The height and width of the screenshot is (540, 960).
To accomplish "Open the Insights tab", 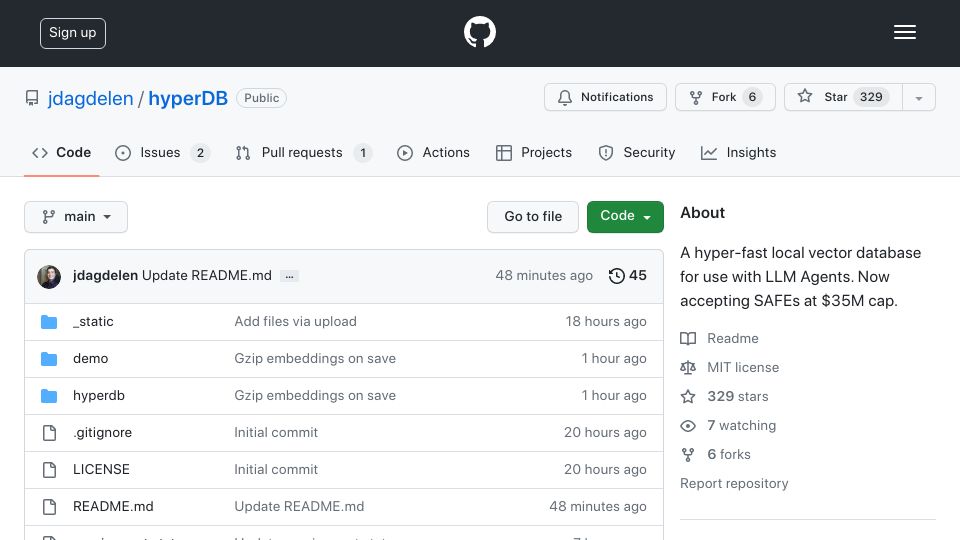I will [738, 152].
